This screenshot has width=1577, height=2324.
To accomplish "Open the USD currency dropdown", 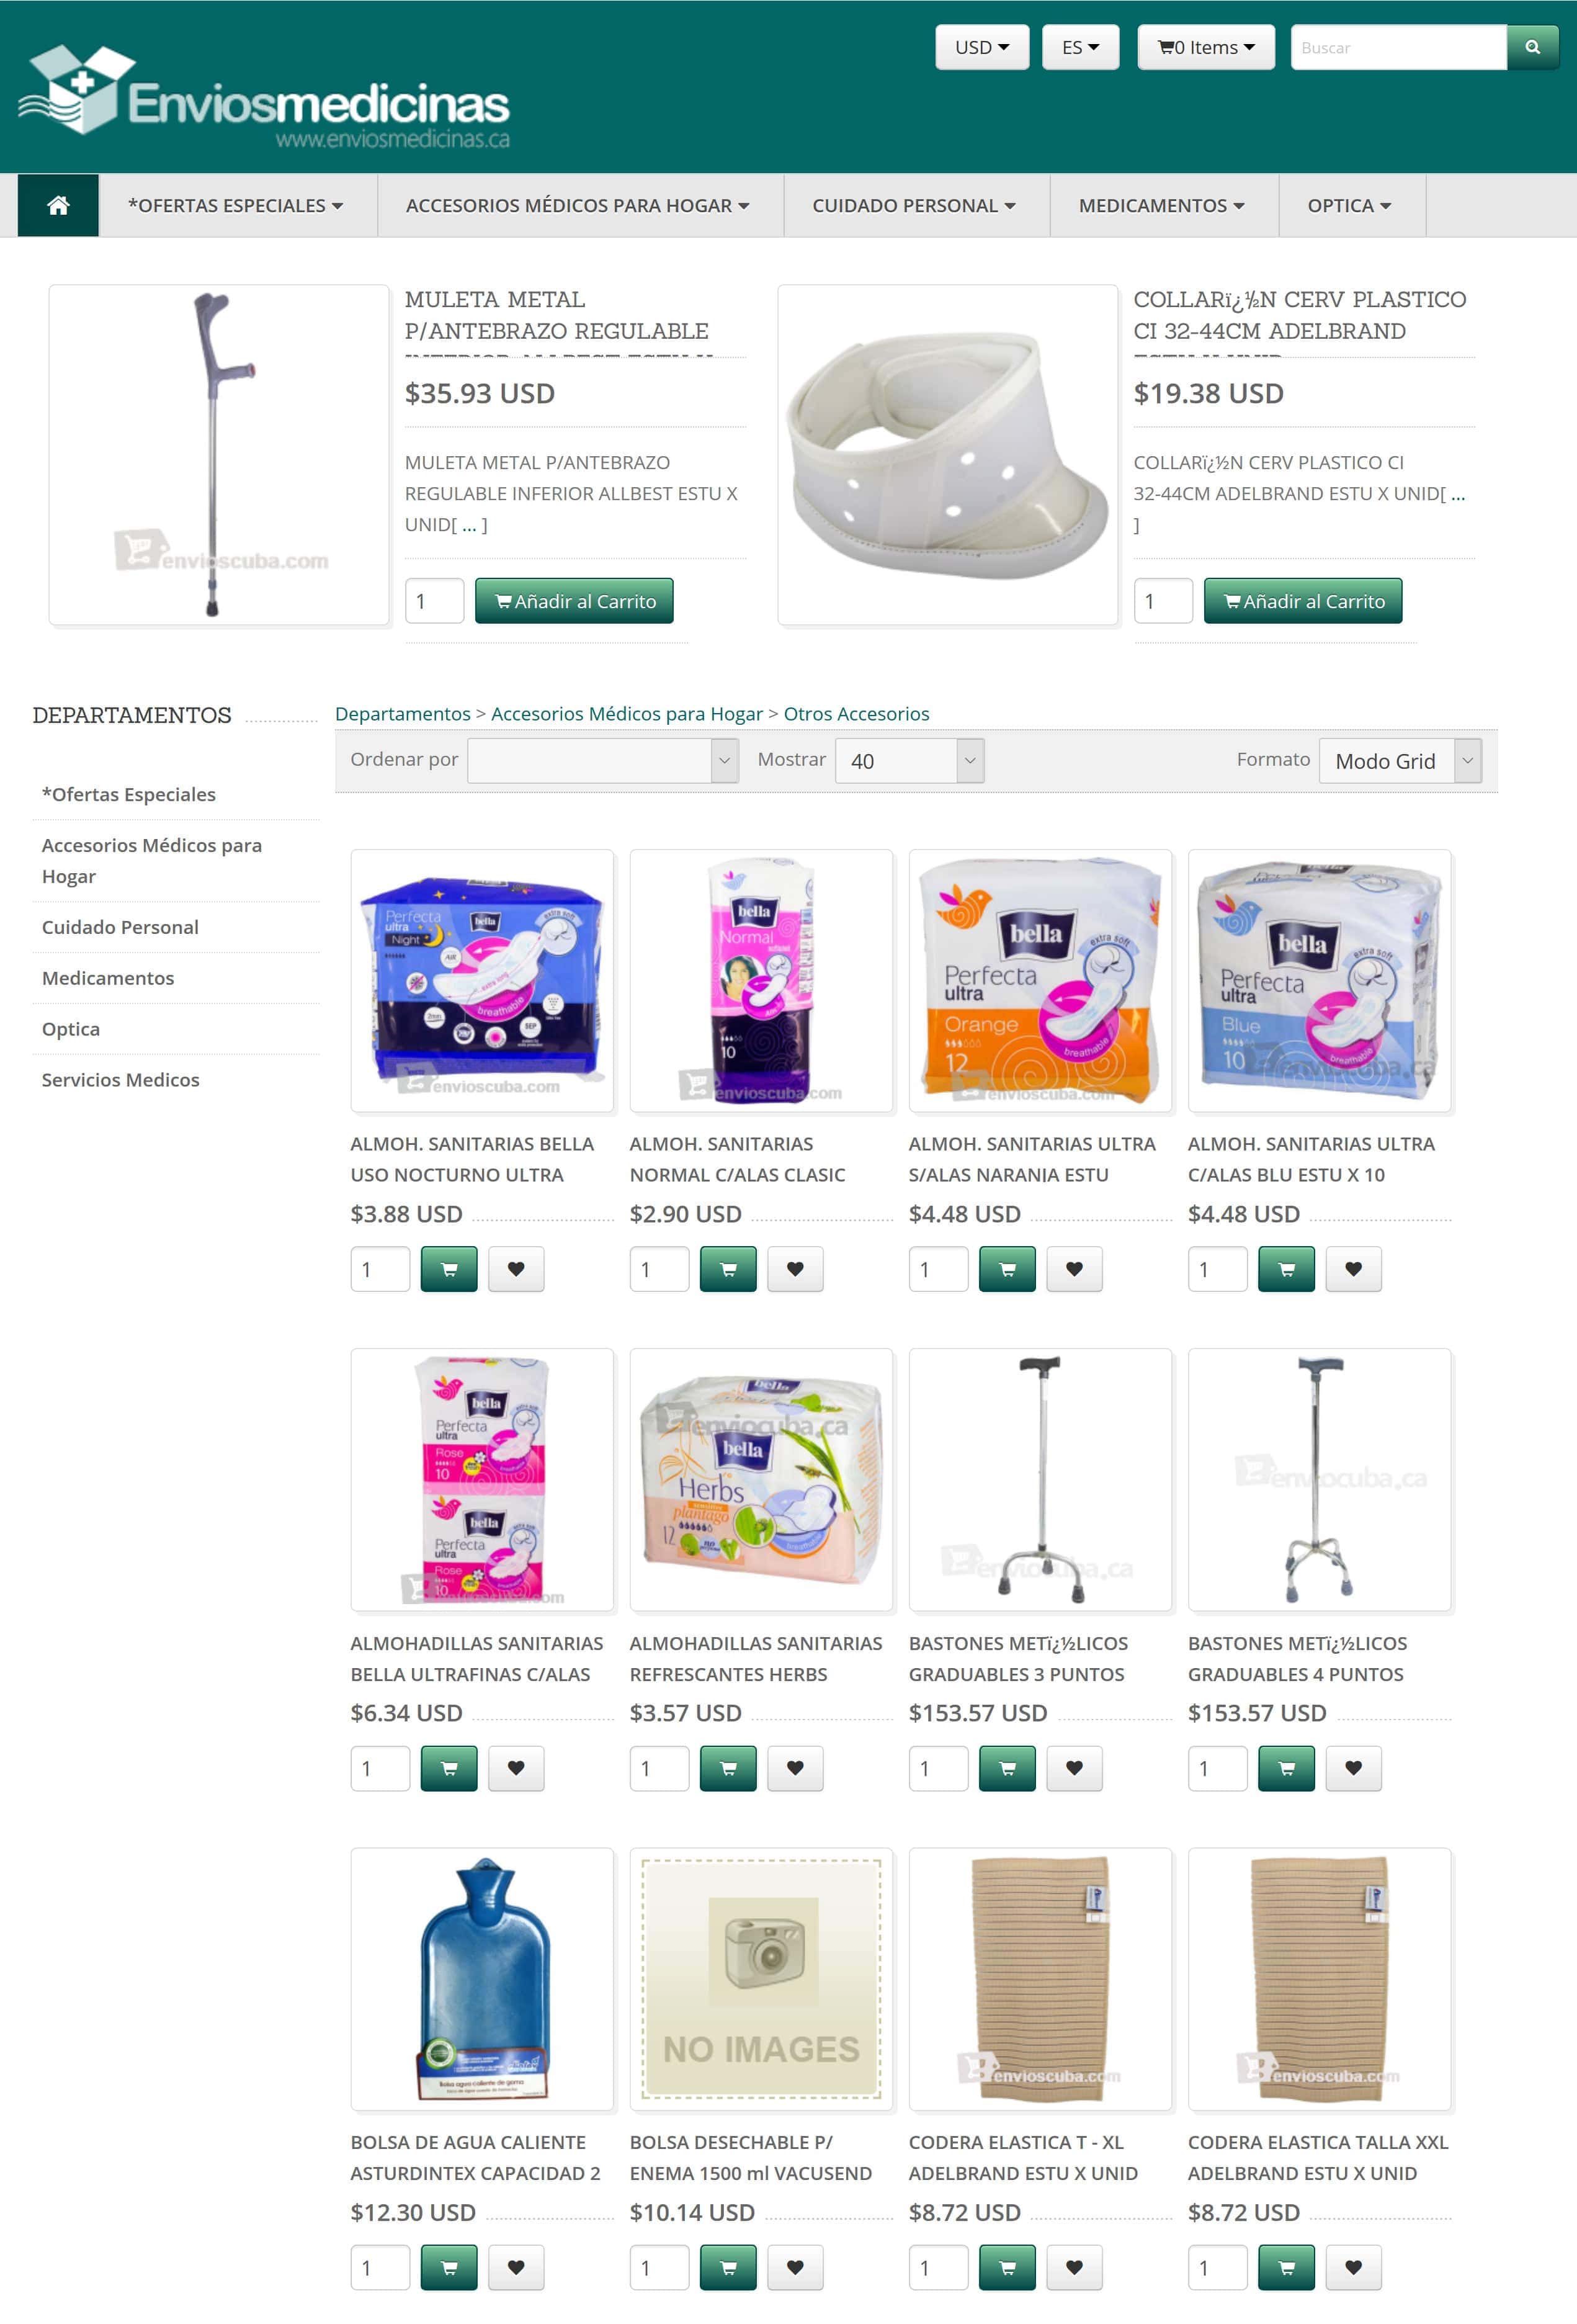I will click(982, 47).
